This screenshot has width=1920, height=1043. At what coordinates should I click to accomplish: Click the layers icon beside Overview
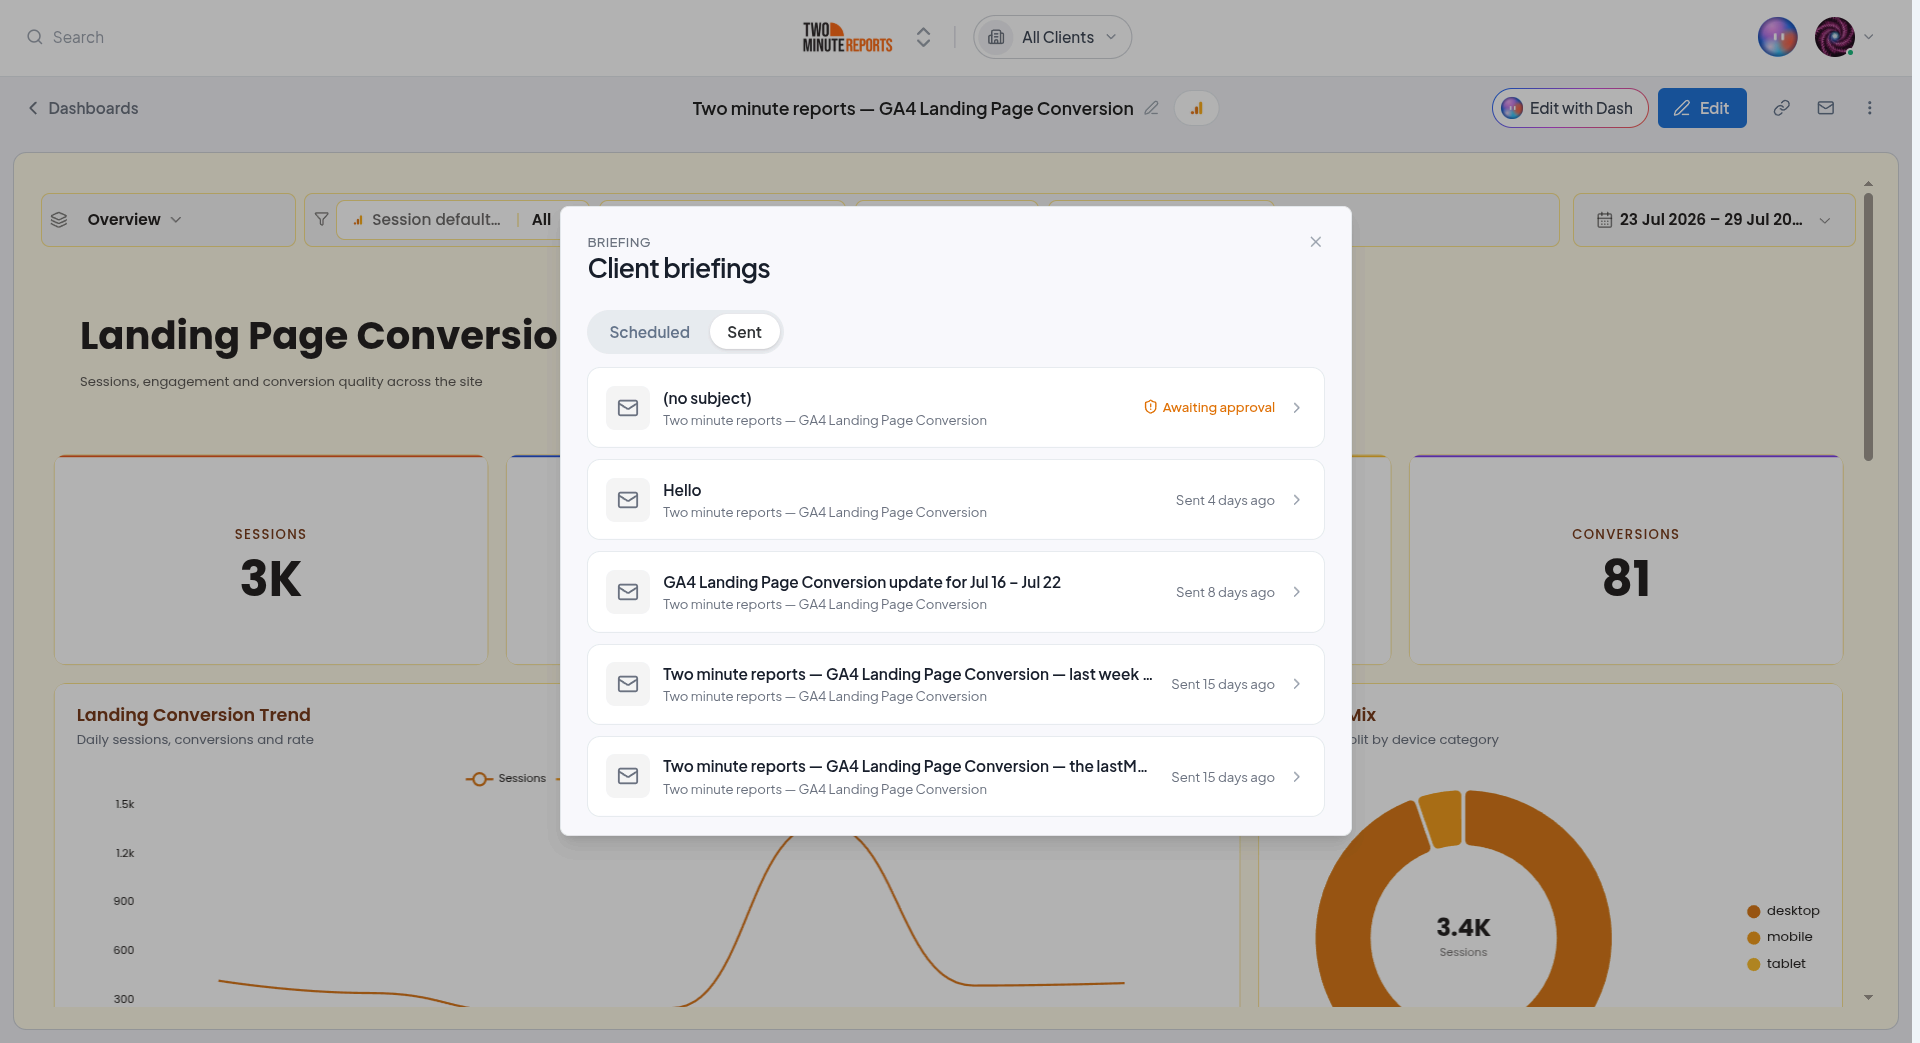click(x=59, y=219)
